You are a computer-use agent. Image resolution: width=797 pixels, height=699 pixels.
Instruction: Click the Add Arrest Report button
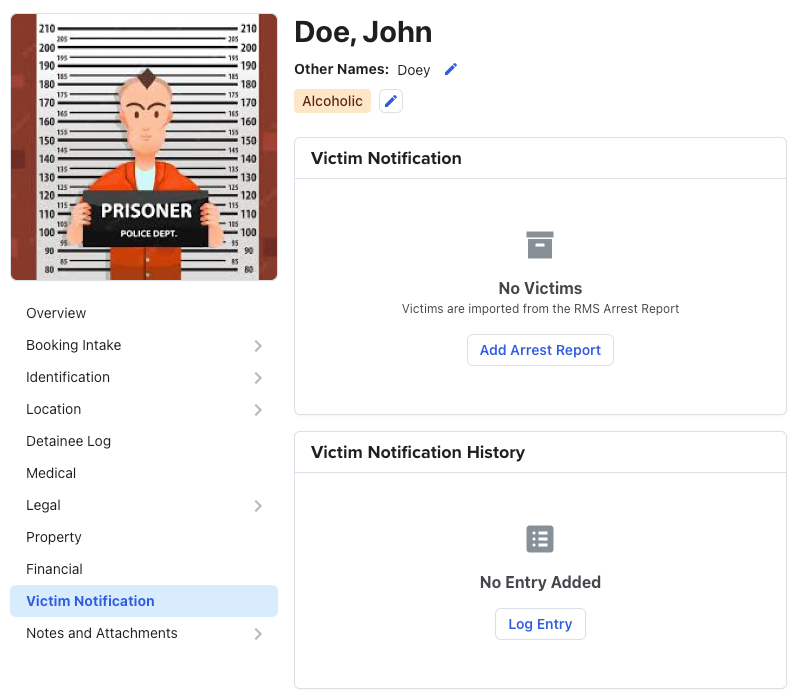coord(540,350)
